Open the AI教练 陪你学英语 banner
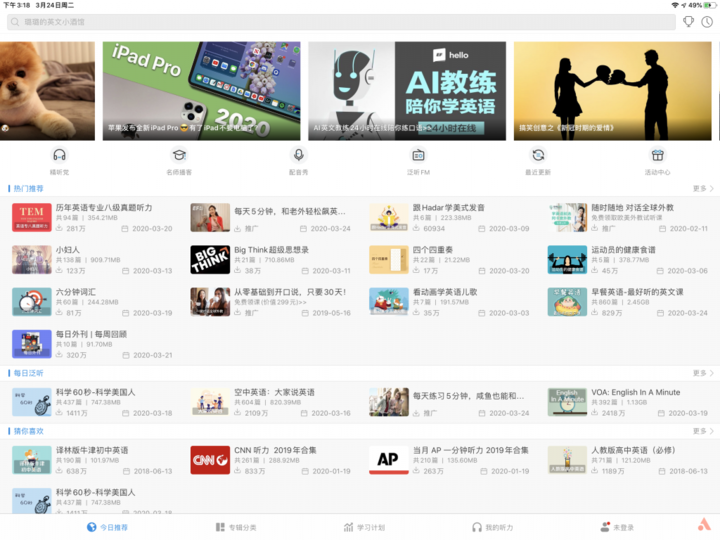This screenshot has width=720, height=540. (x=407, y=91)
